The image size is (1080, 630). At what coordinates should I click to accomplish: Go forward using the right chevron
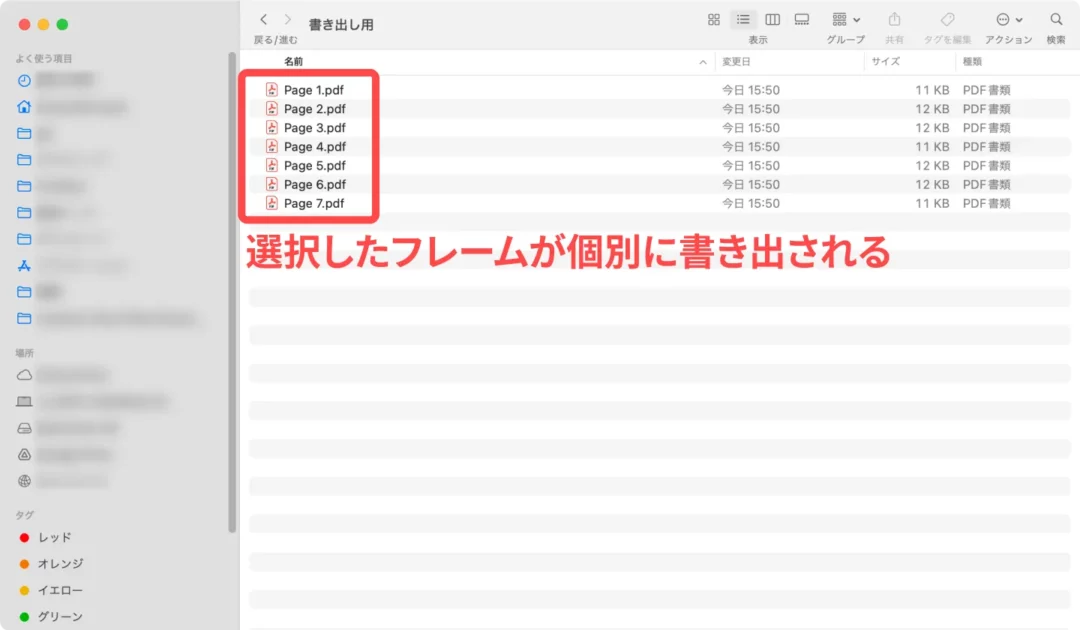point(288,20)
